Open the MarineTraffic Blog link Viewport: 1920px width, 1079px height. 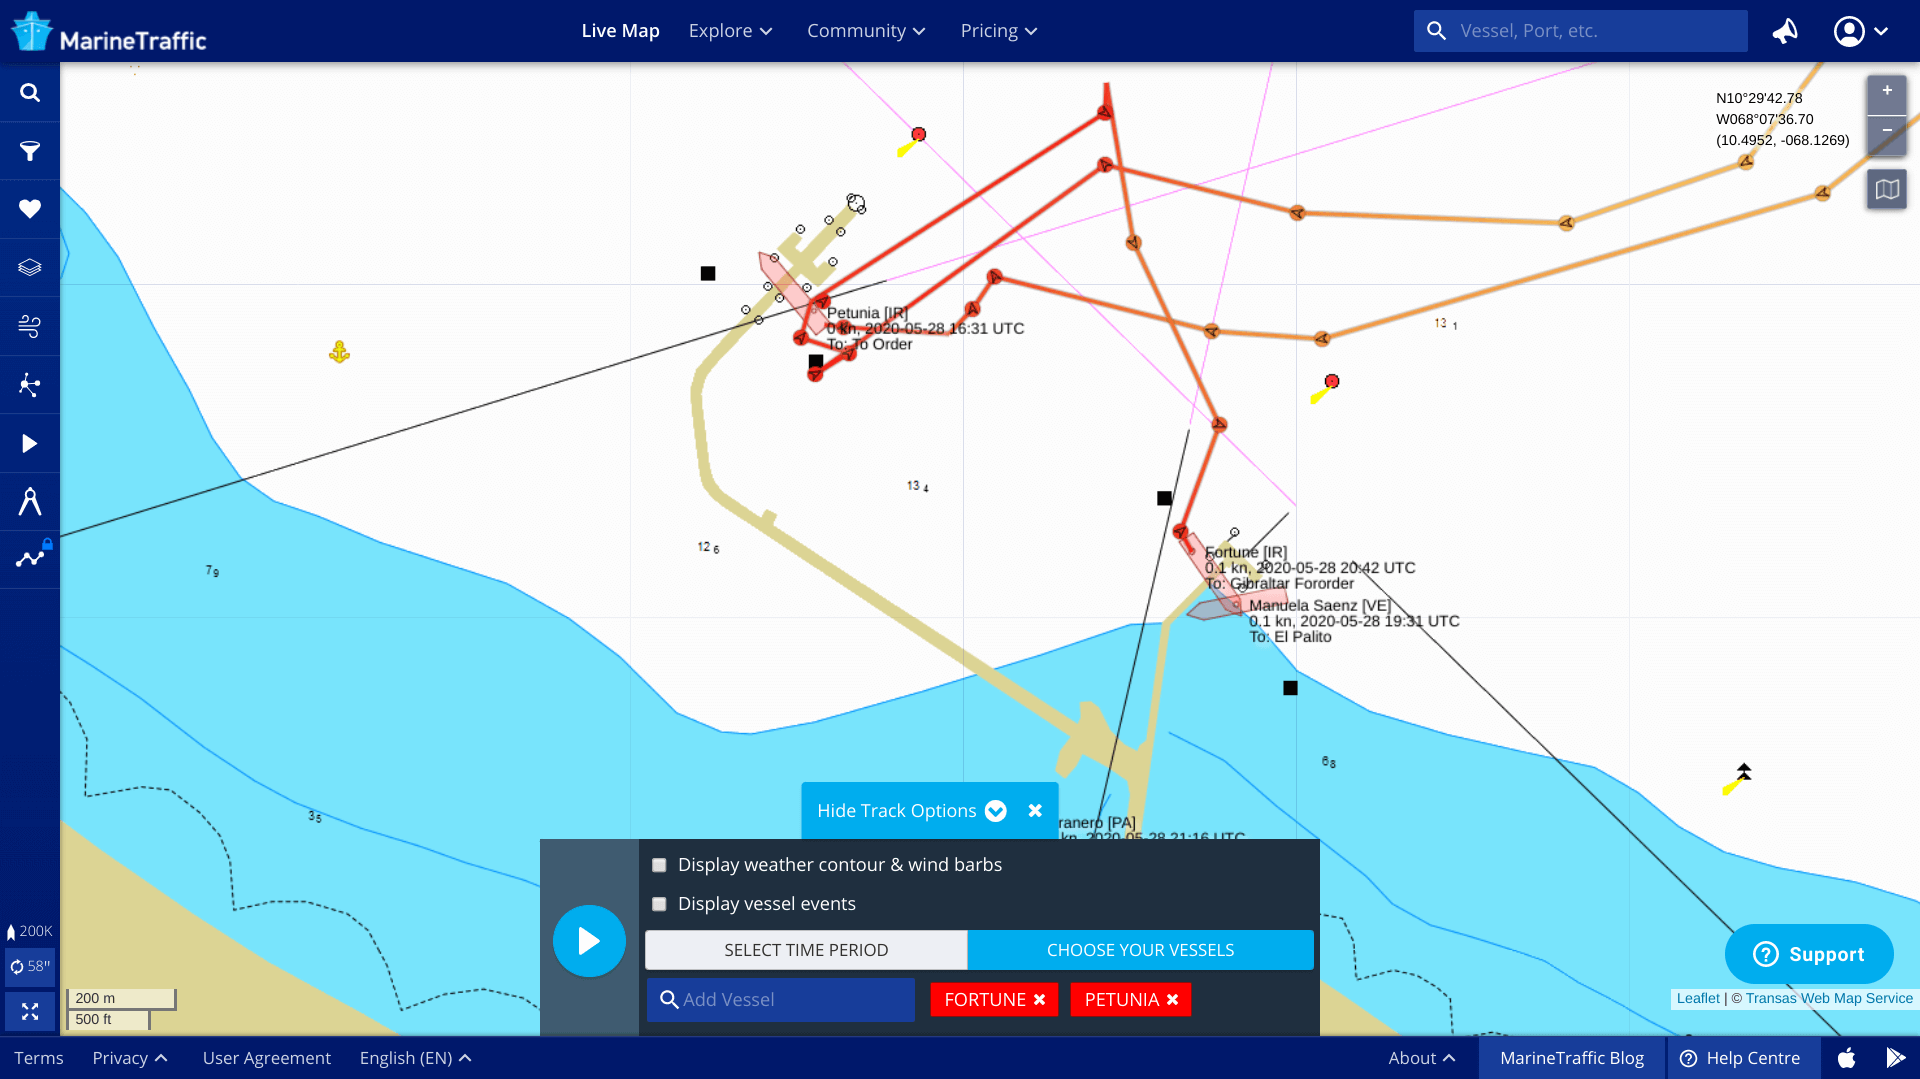point(1572,1058)
